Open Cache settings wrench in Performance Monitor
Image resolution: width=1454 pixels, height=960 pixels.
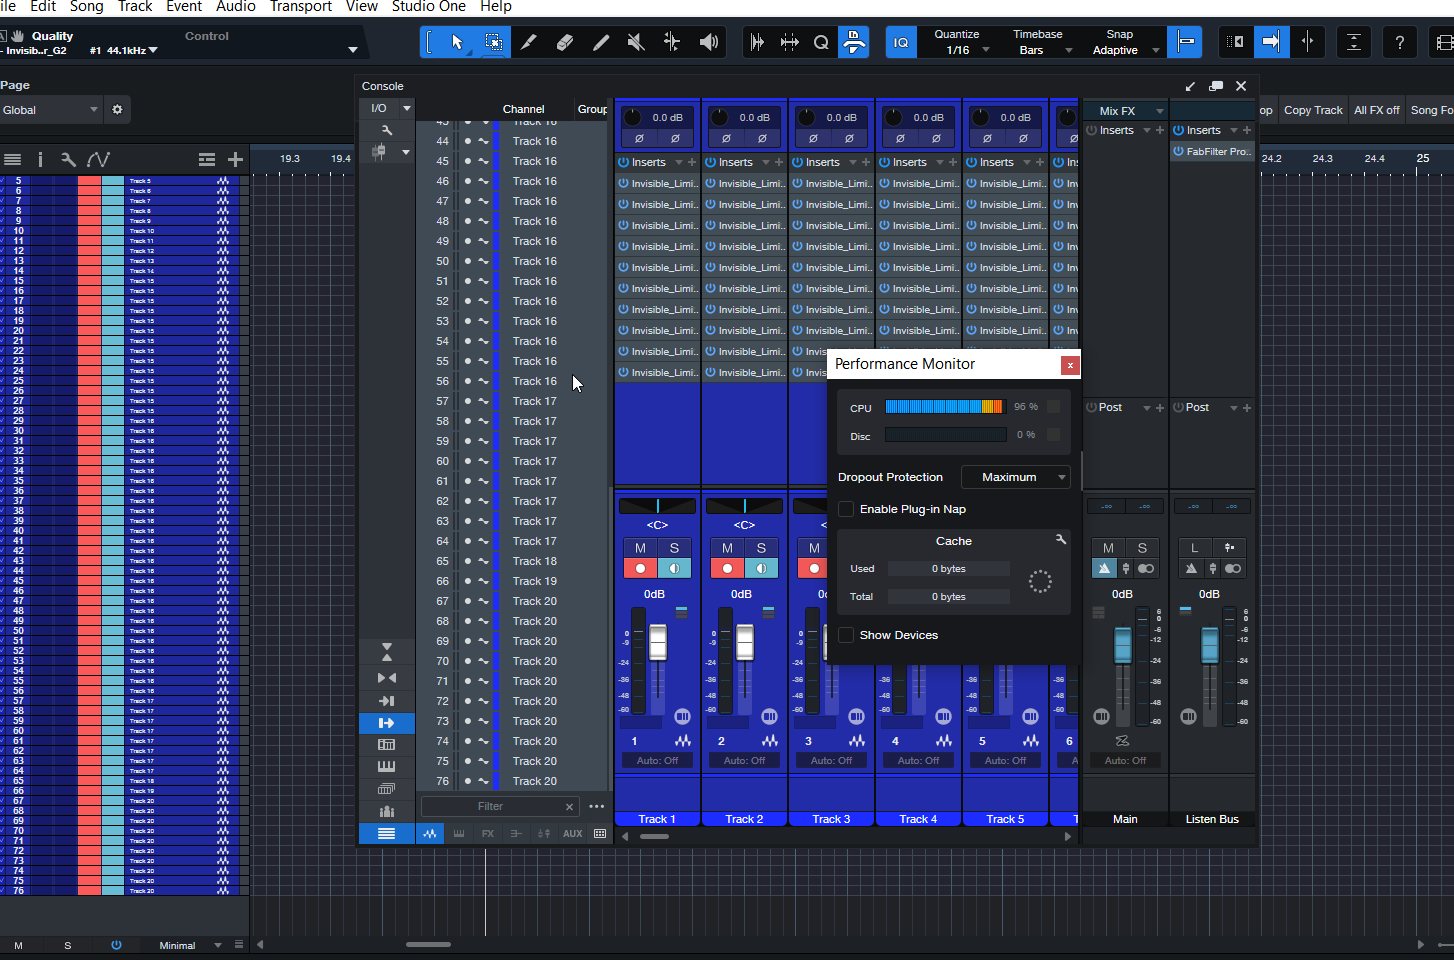(1060, 540)
